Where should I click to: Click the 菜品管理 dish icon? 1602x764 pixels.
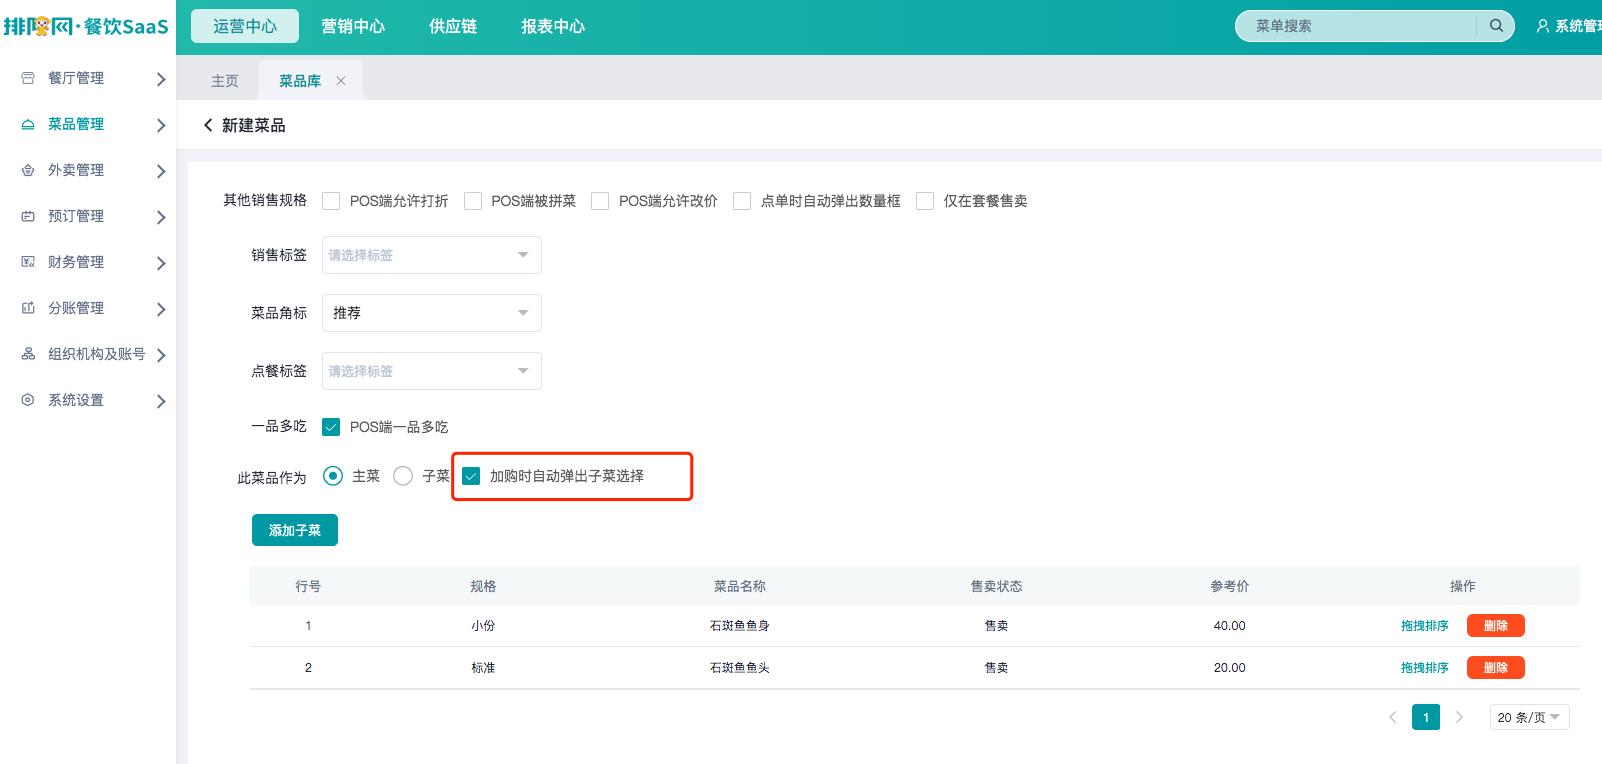pos(28,124)
